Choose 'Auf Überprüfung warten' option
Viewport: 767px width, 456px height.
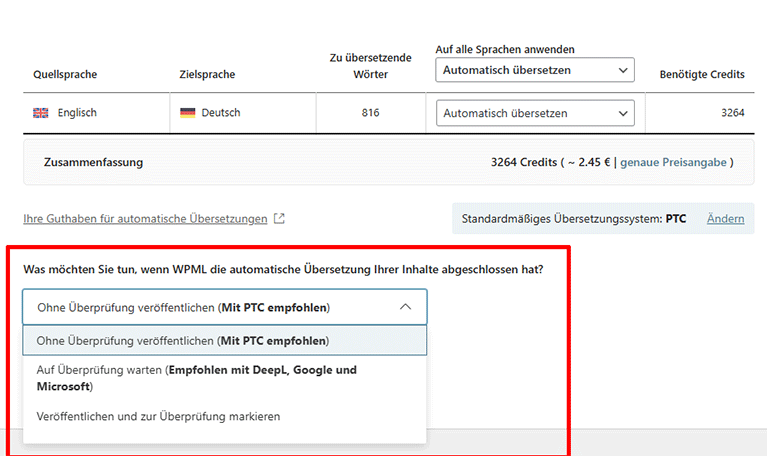[196, 377]
